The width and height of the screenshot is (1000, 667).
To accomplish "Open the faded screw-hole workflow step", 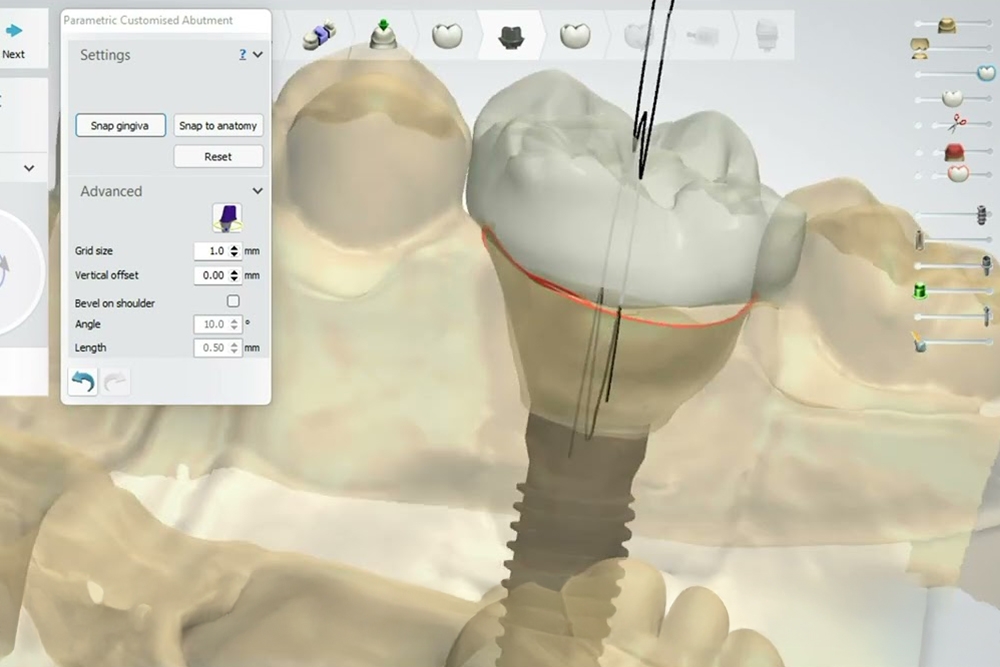I will [x=703, y=36].
